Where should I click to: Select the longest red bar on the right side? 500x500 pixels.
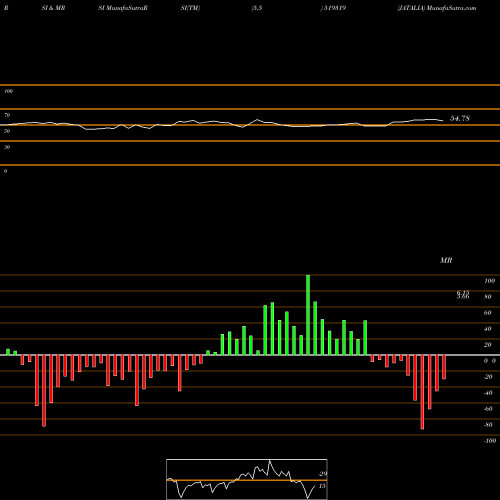point(422,392)
